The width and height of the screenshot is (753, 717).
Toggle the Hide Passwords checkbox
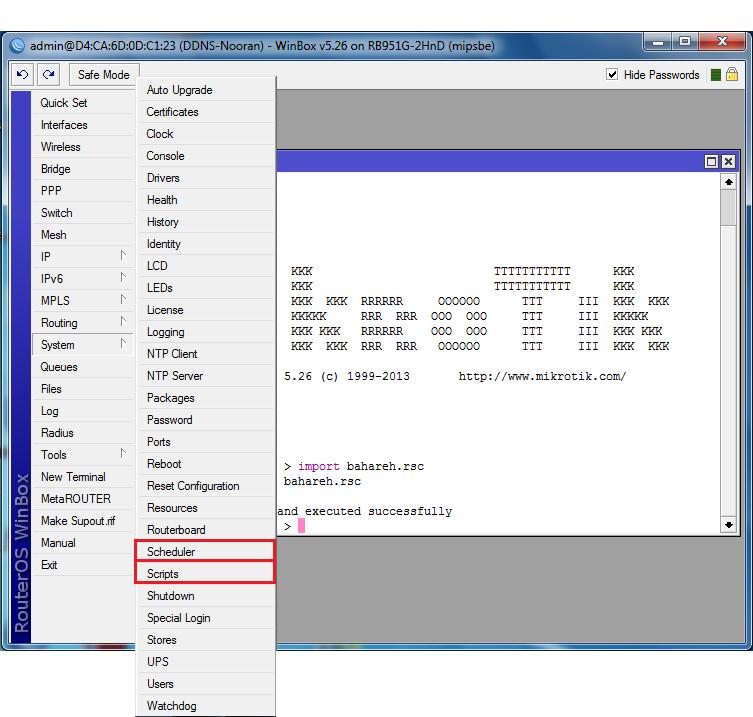tap(612, 74)
